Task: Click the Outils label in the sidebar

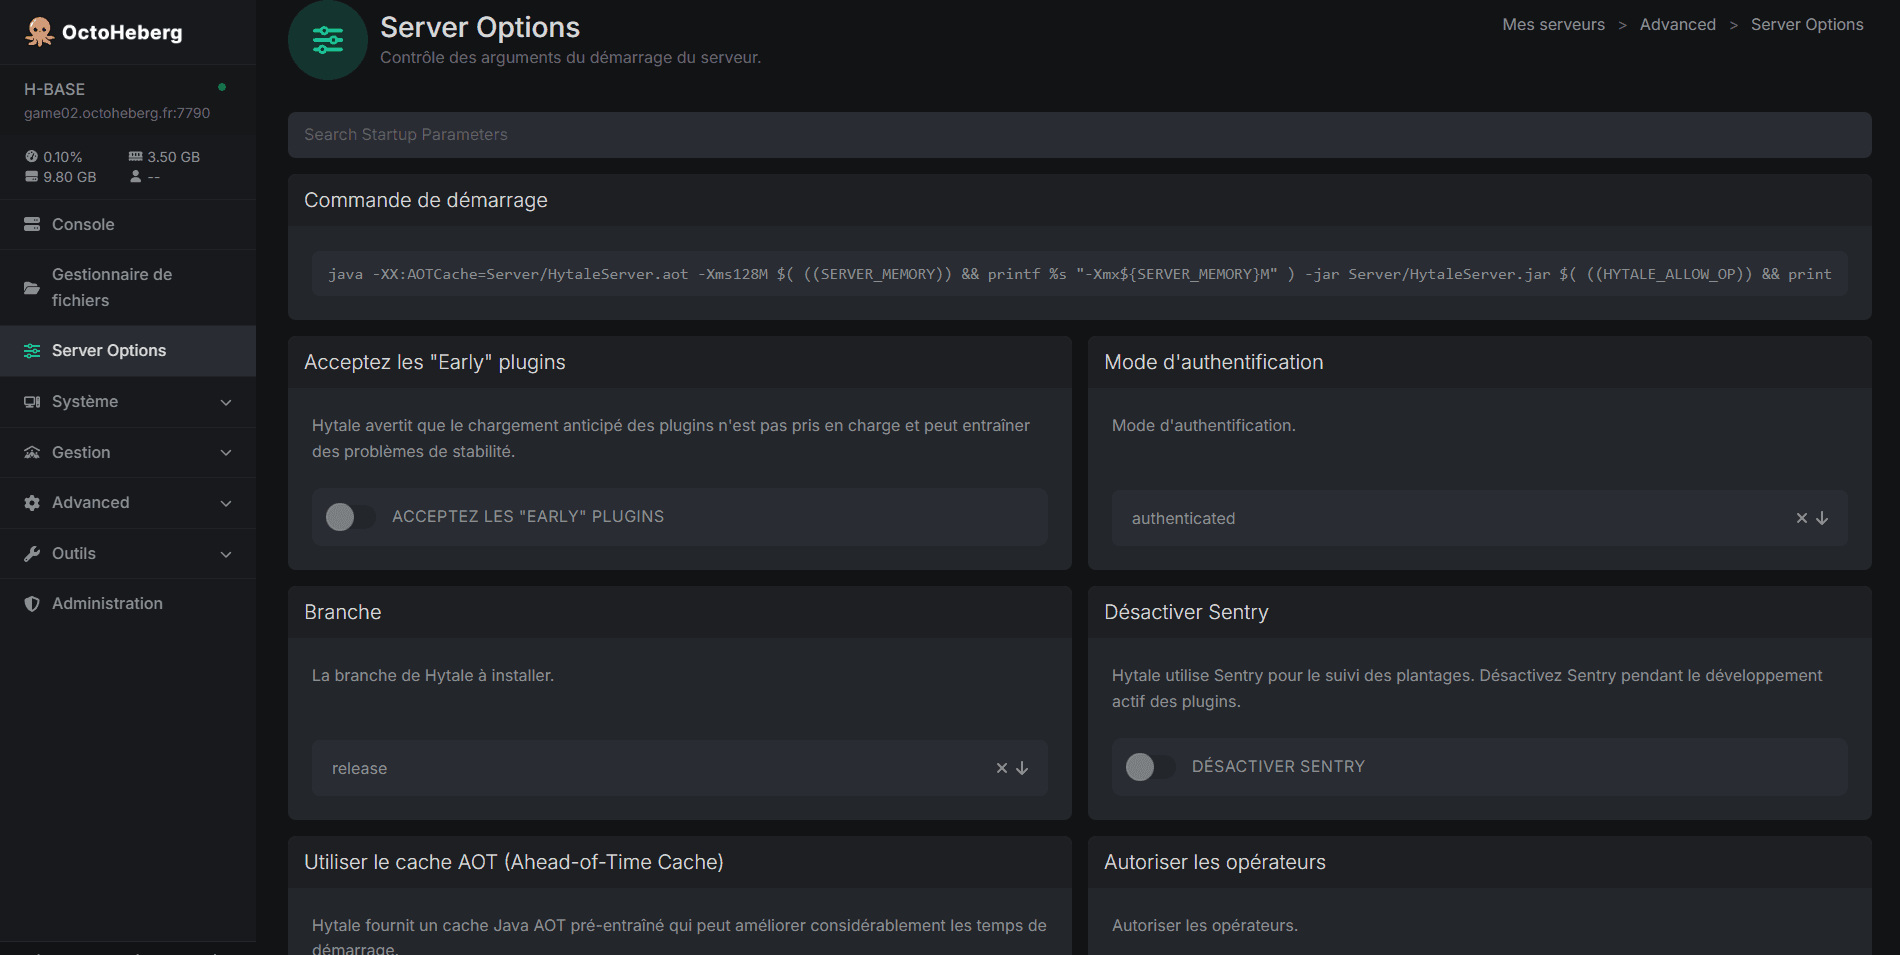Action: click(74, 553)
